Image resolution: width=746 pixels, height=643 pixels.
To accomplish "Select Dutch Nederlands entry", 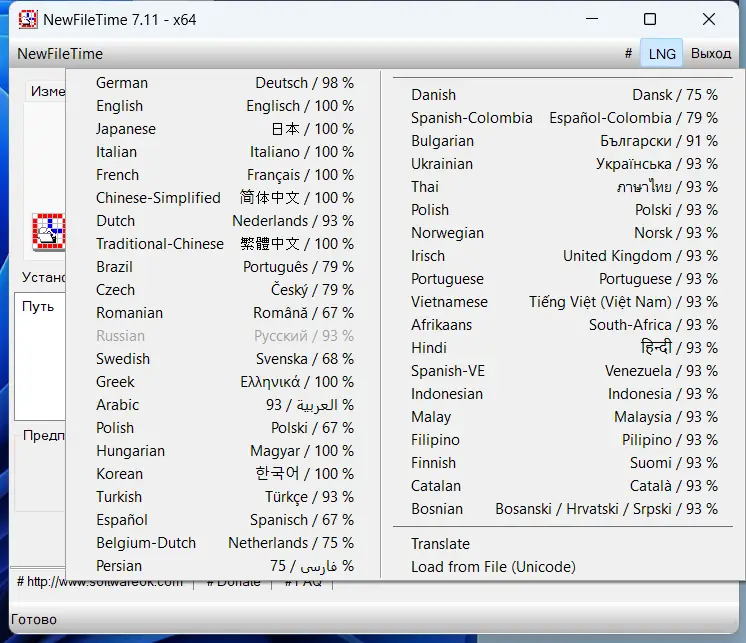I will click(x=224, y=221).
